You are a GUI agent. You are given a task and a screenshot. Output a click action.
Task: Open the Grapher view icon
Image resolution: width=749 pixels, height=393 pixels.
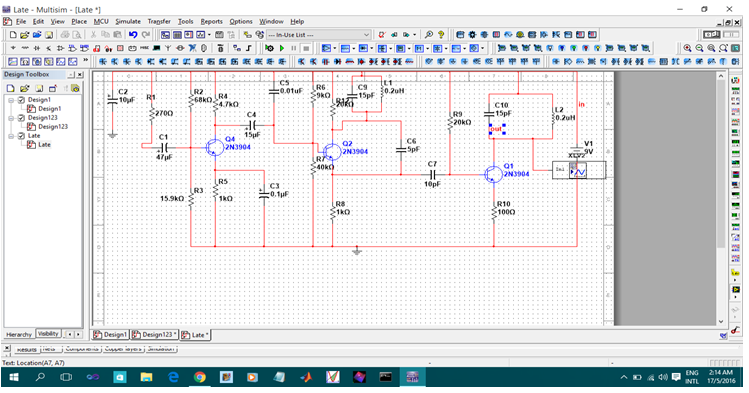(201, 35)
